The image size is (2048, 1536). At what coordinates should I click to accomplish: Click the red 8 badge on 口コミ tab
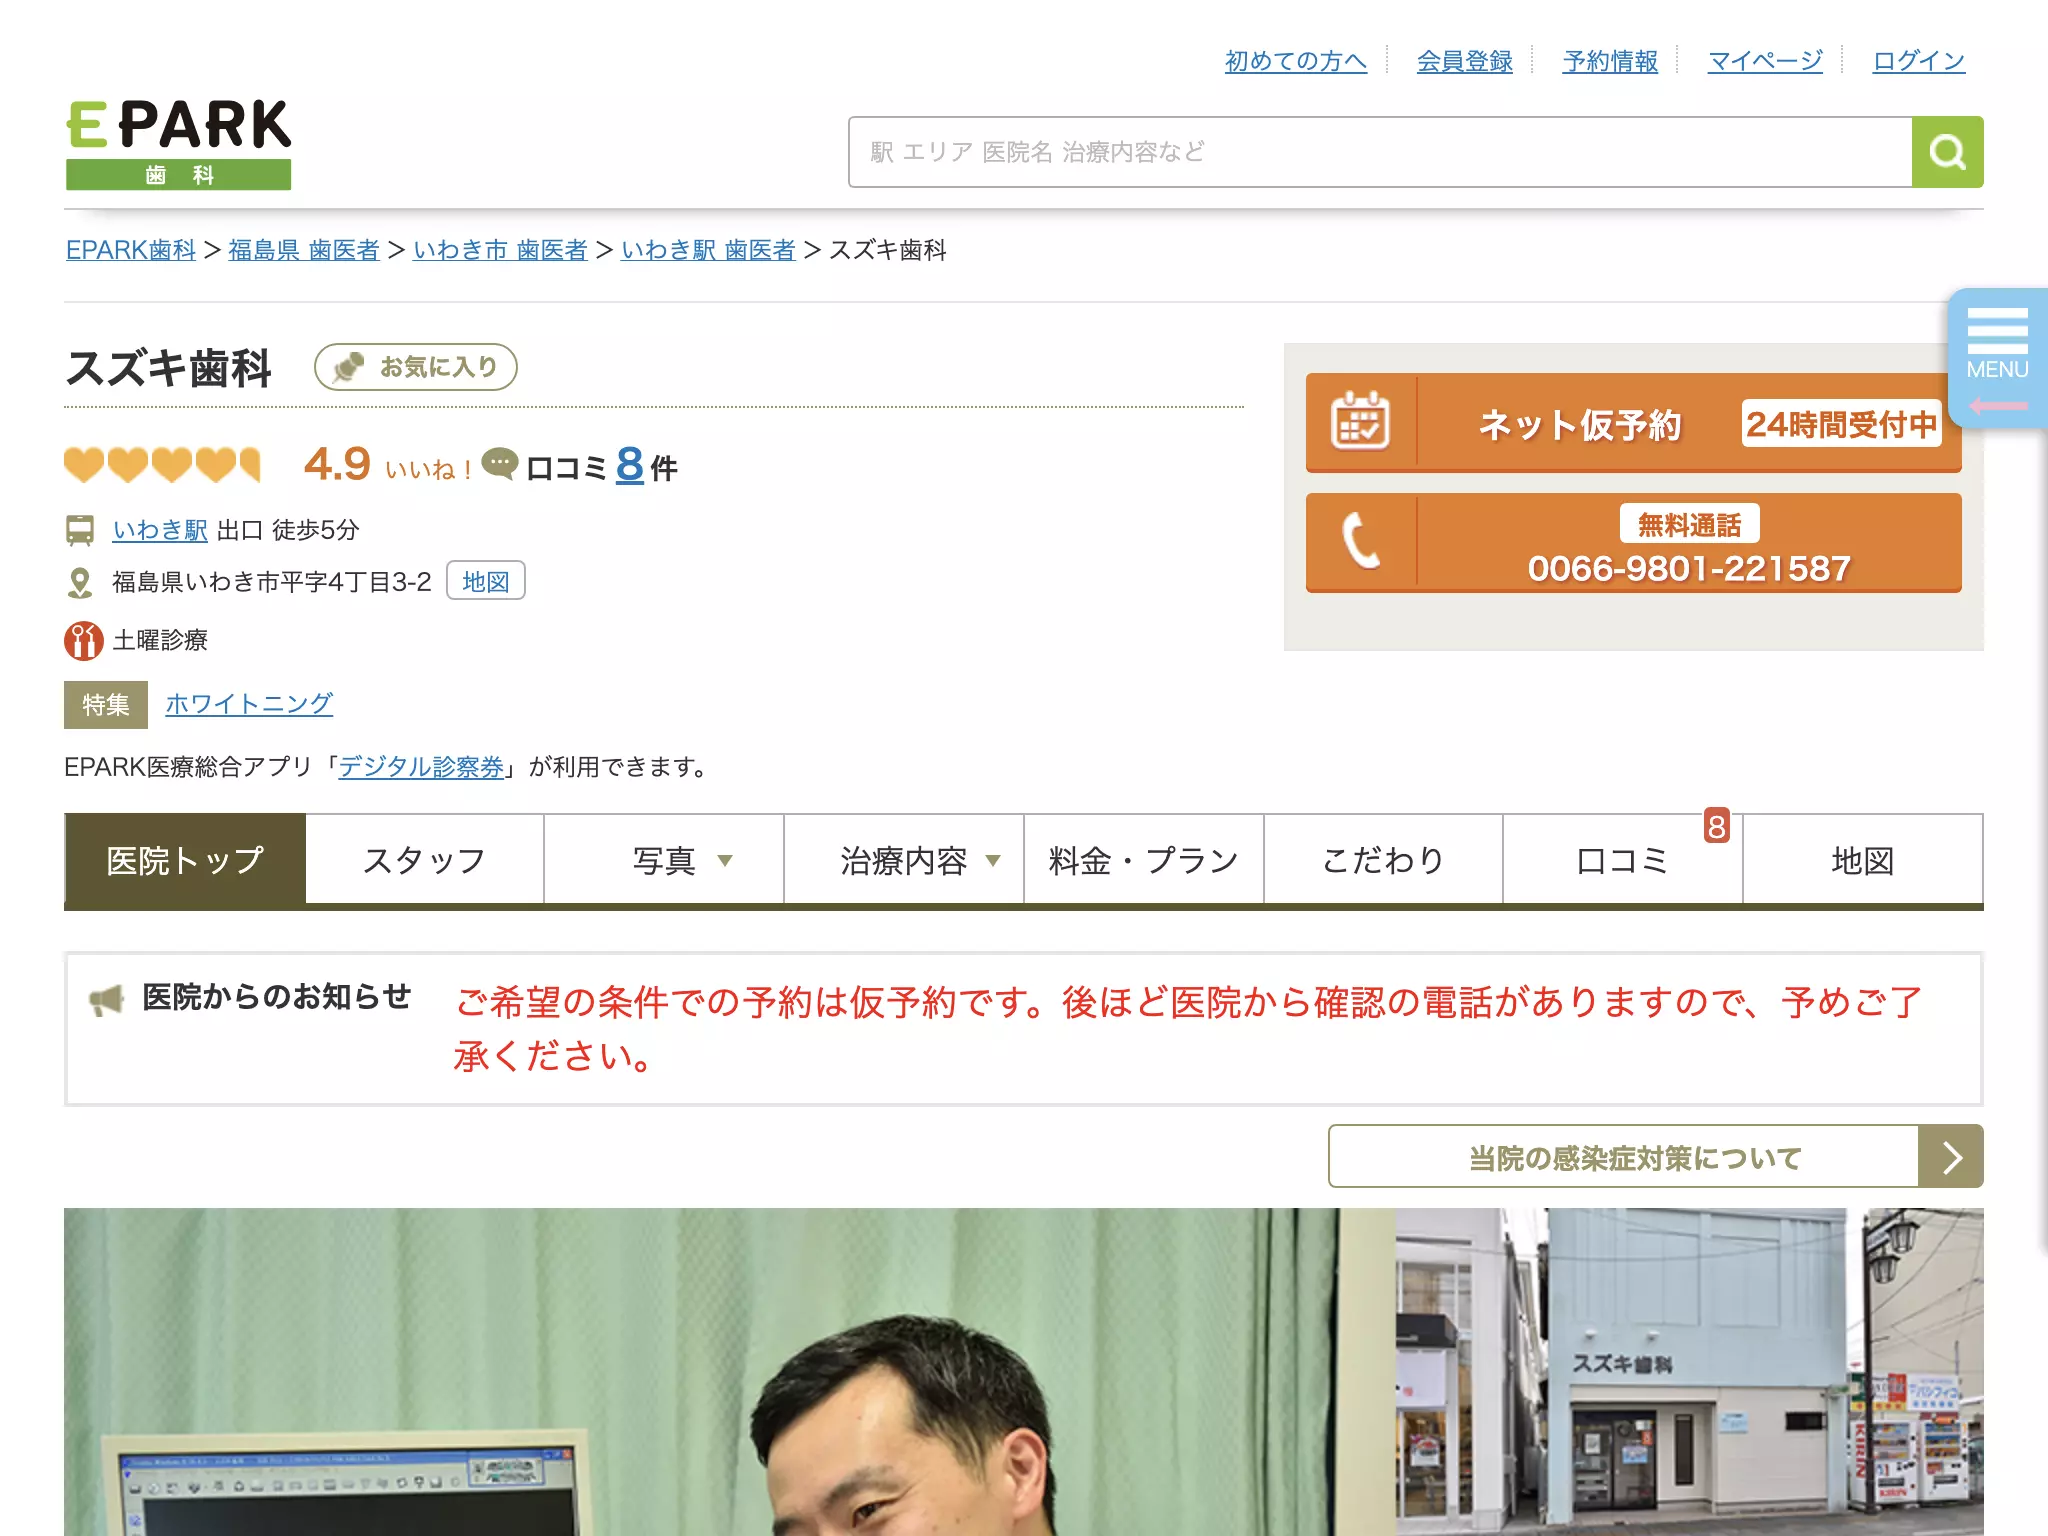[1717, 826]
